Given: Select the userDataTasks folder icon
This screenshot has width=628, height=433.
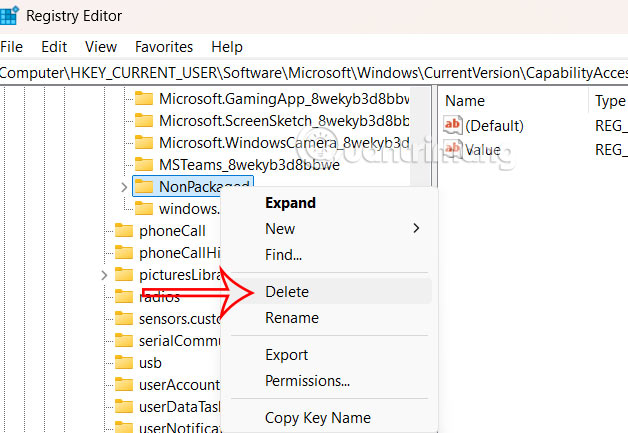Looking at the screenshot, I should [x=124, y=407].
